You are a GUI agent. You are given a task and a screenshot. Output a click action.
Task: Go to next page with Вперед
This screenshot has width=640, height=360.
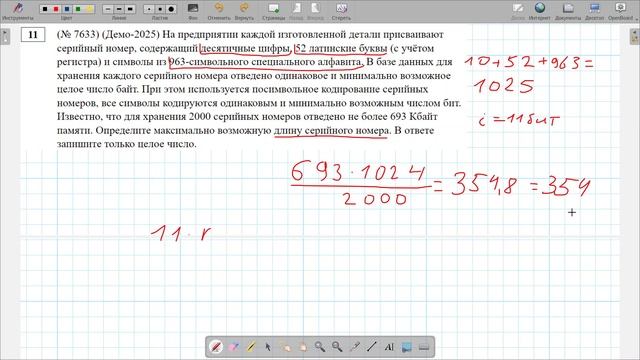click(x=315, y=11)
